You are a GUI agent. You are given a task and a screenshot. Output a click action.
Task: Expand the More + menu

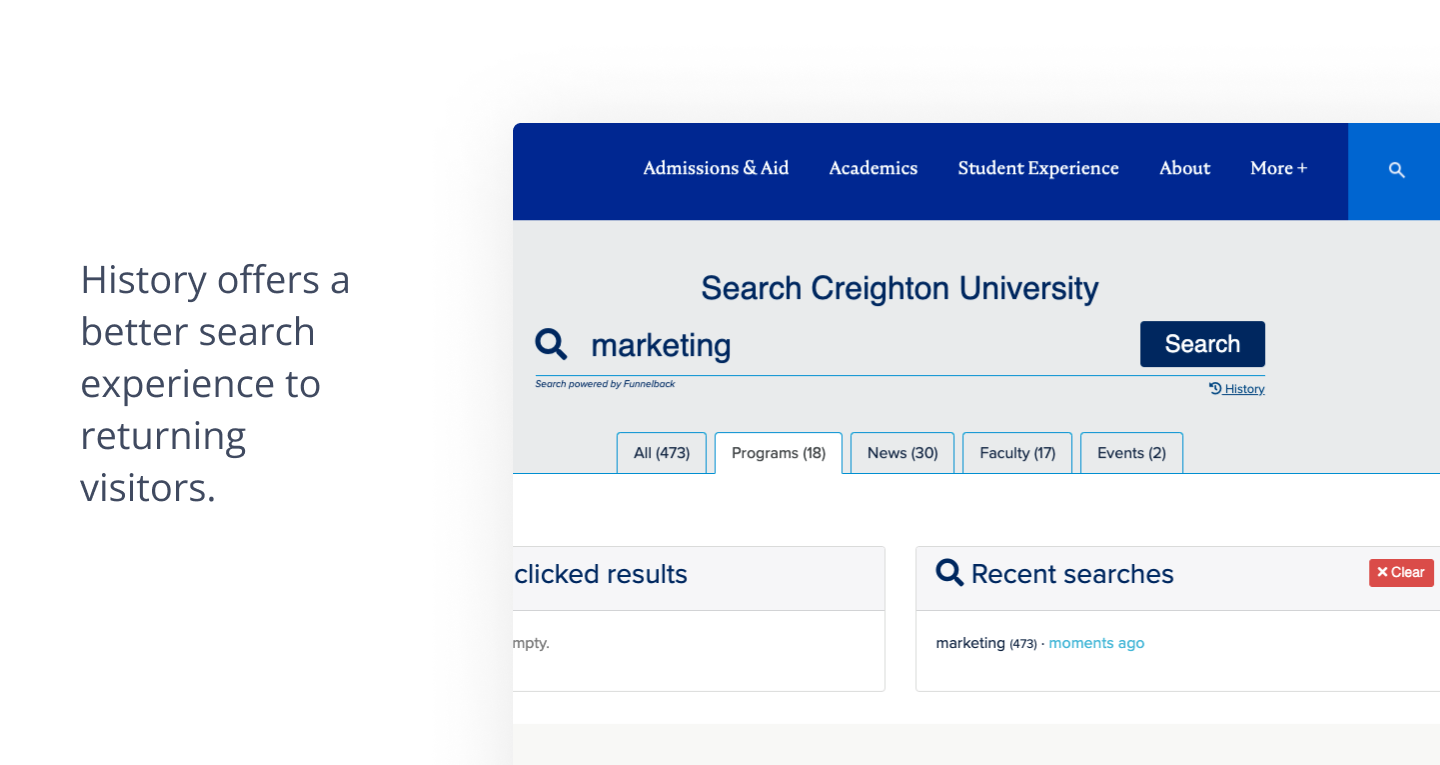pyautogui.click(x=1279, y=168)
